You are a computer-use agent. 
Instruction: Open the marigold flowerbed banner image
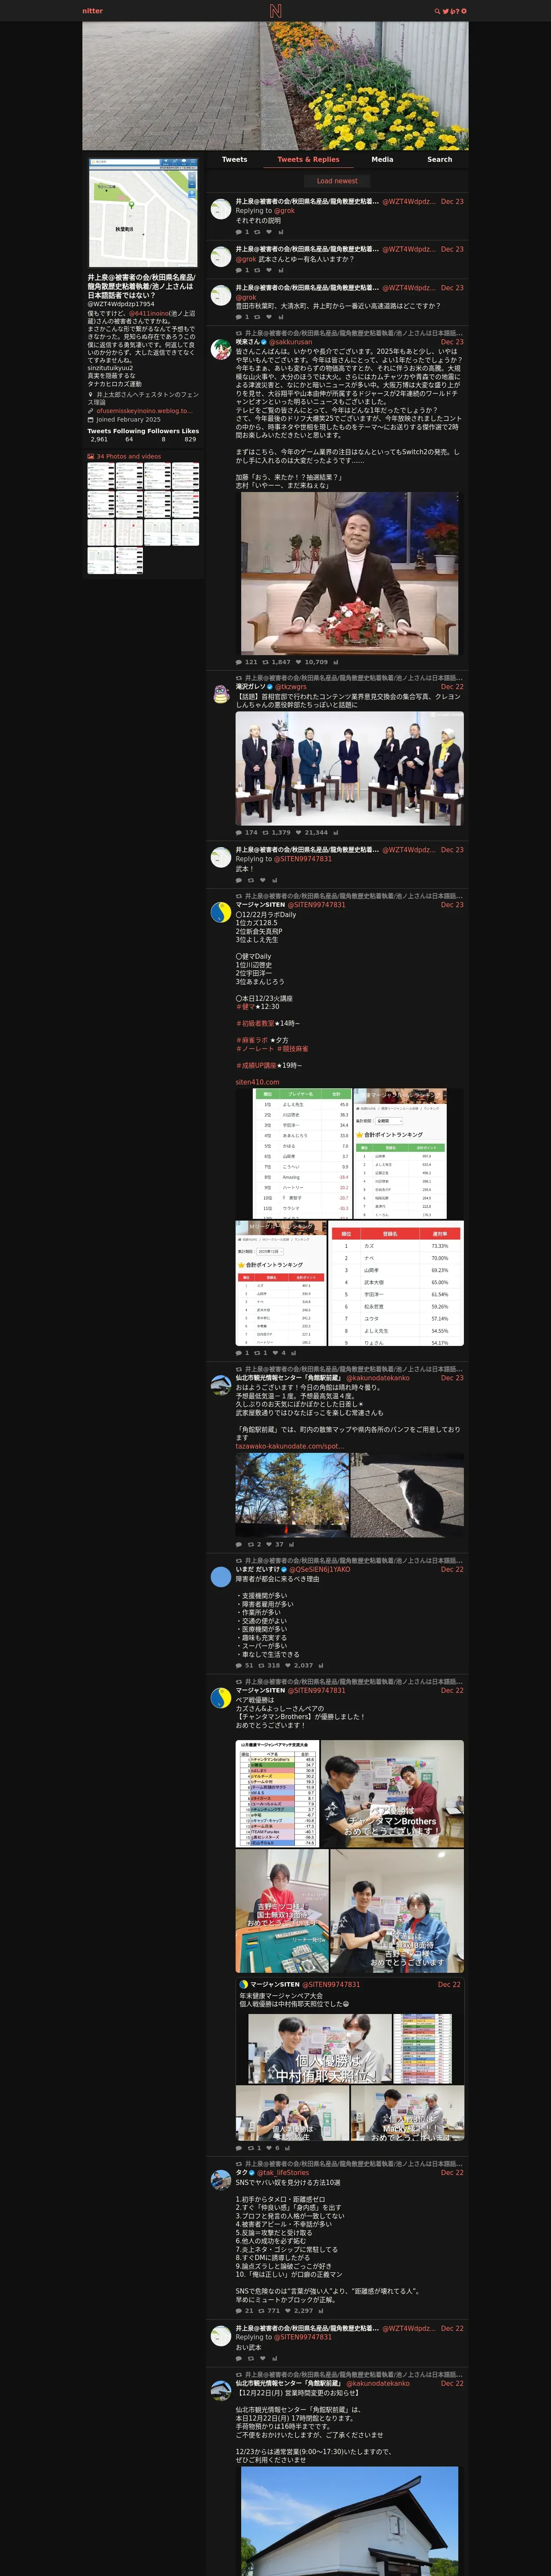click(x=275, y=86)
